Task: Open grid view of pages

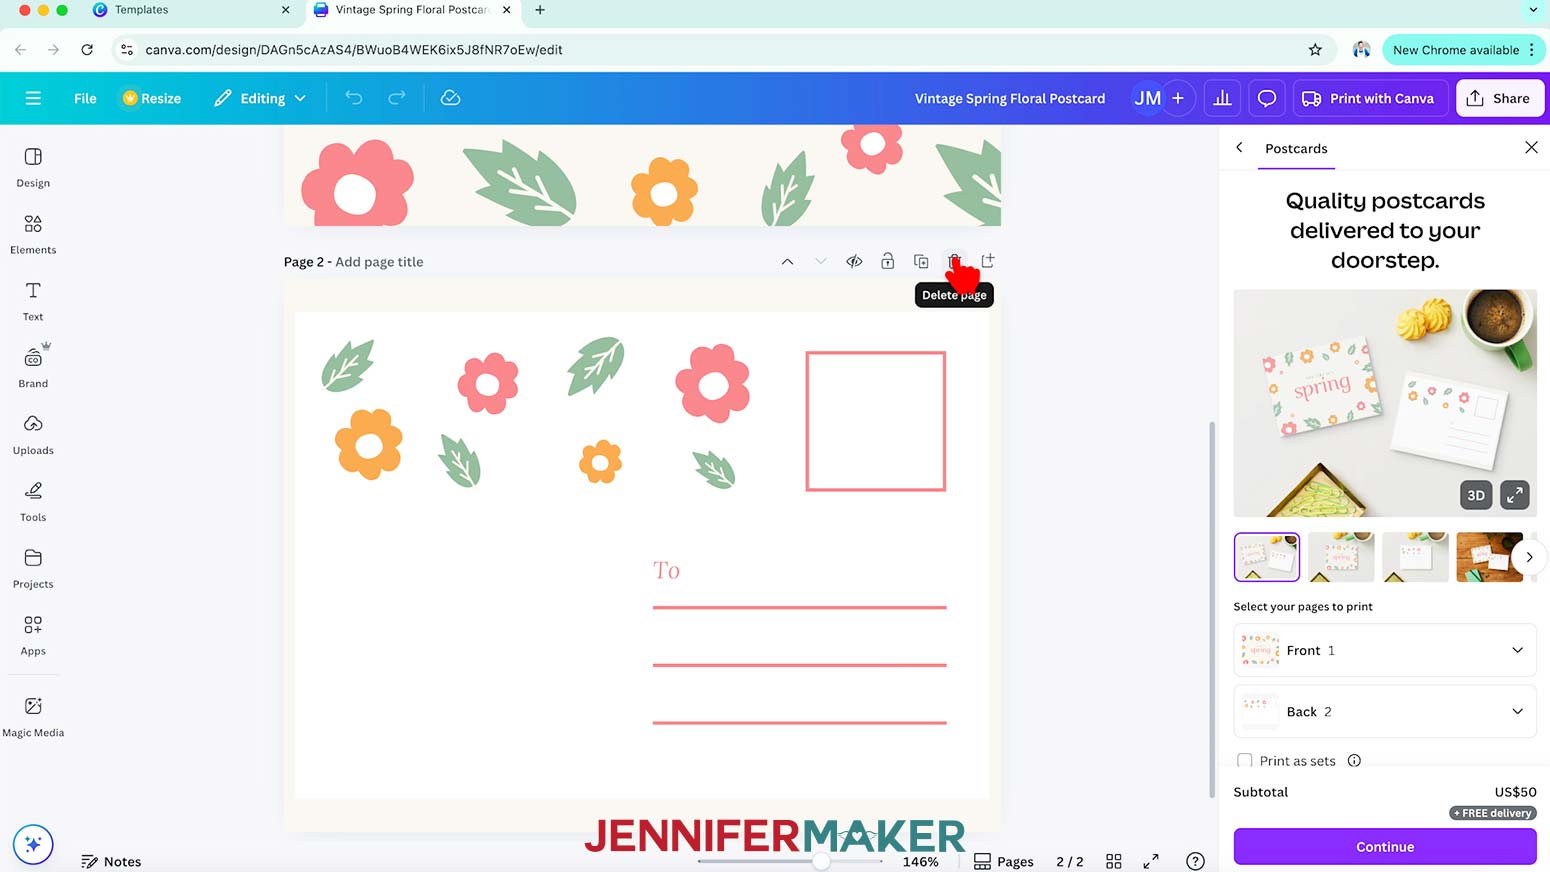Action: 1114,861
